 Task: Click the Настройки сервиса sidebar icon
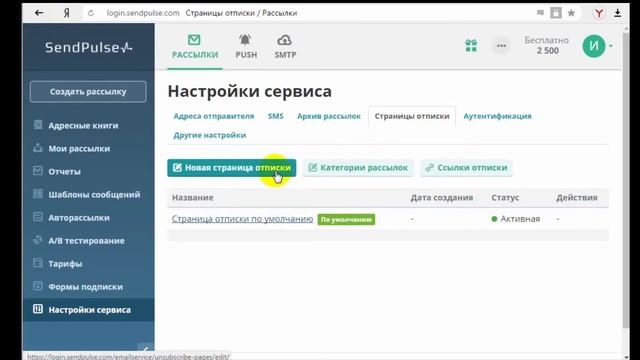38,309
